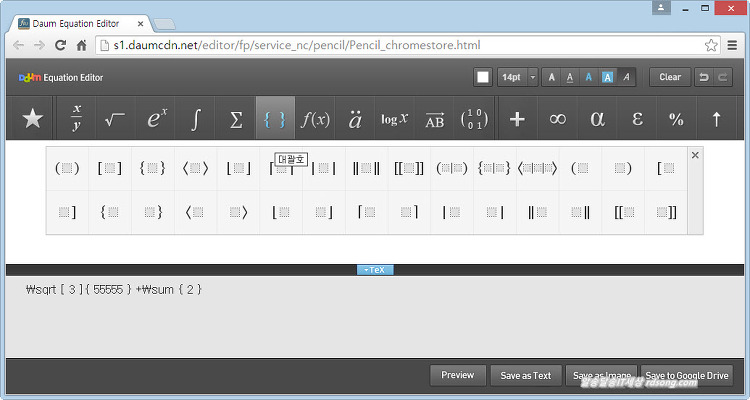The width and height of the screenshot is (750, 400).
Task: Open the fraction templates category
Action: coord(76,119)
